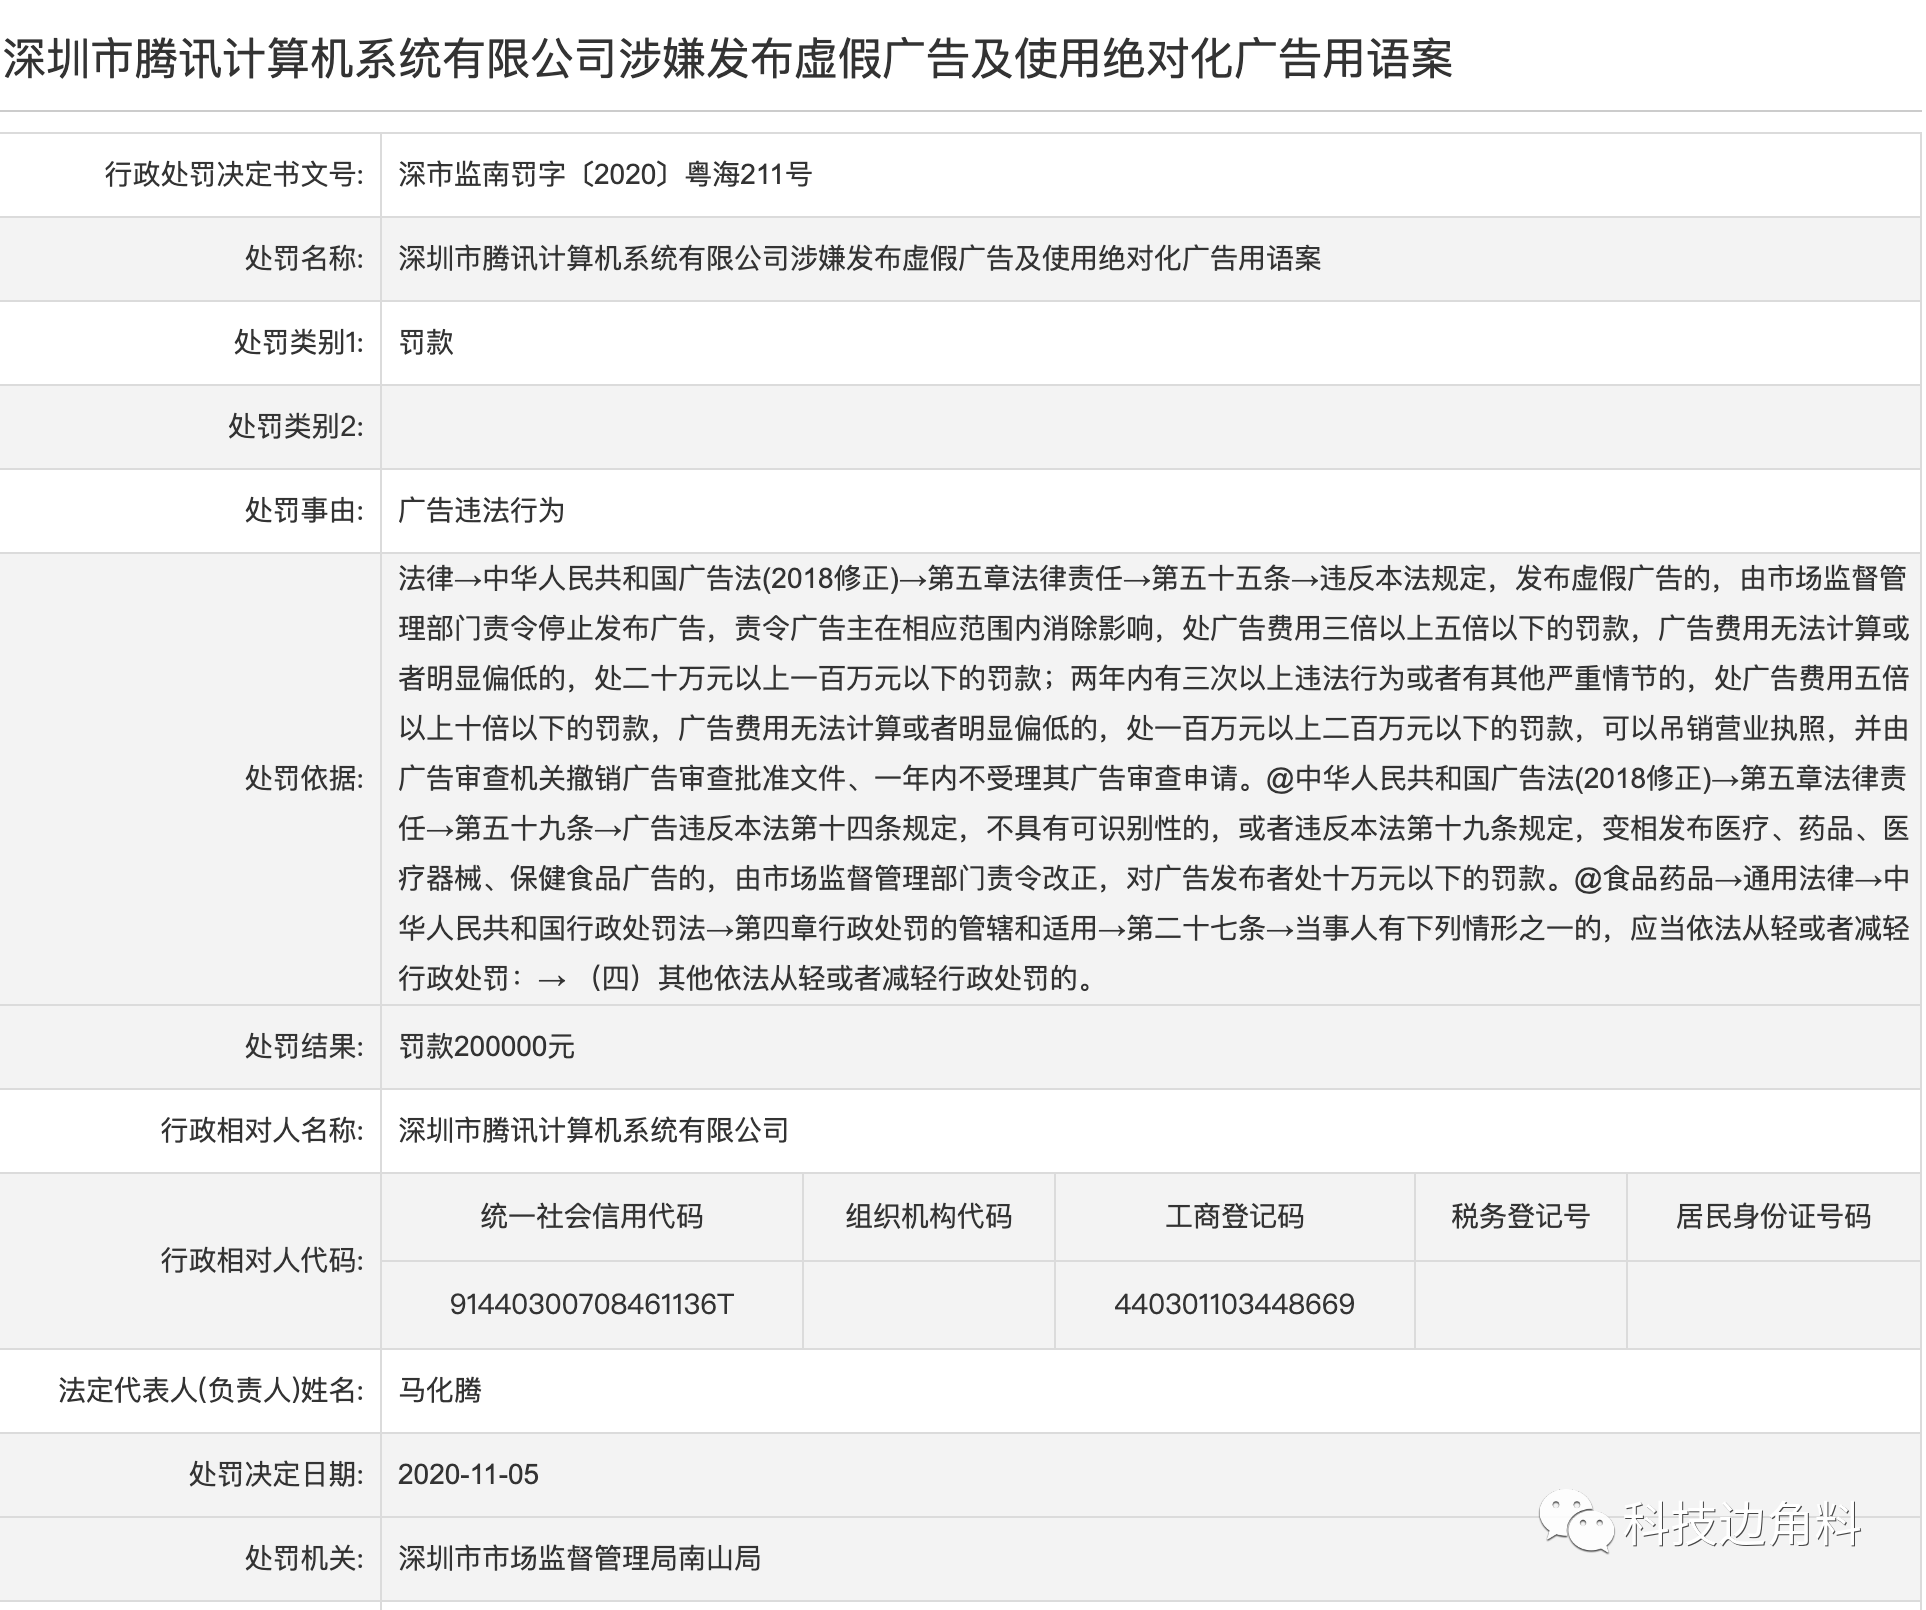
Task: Click the 处罚依据 legal basis paragraph
Action: 1154,779
